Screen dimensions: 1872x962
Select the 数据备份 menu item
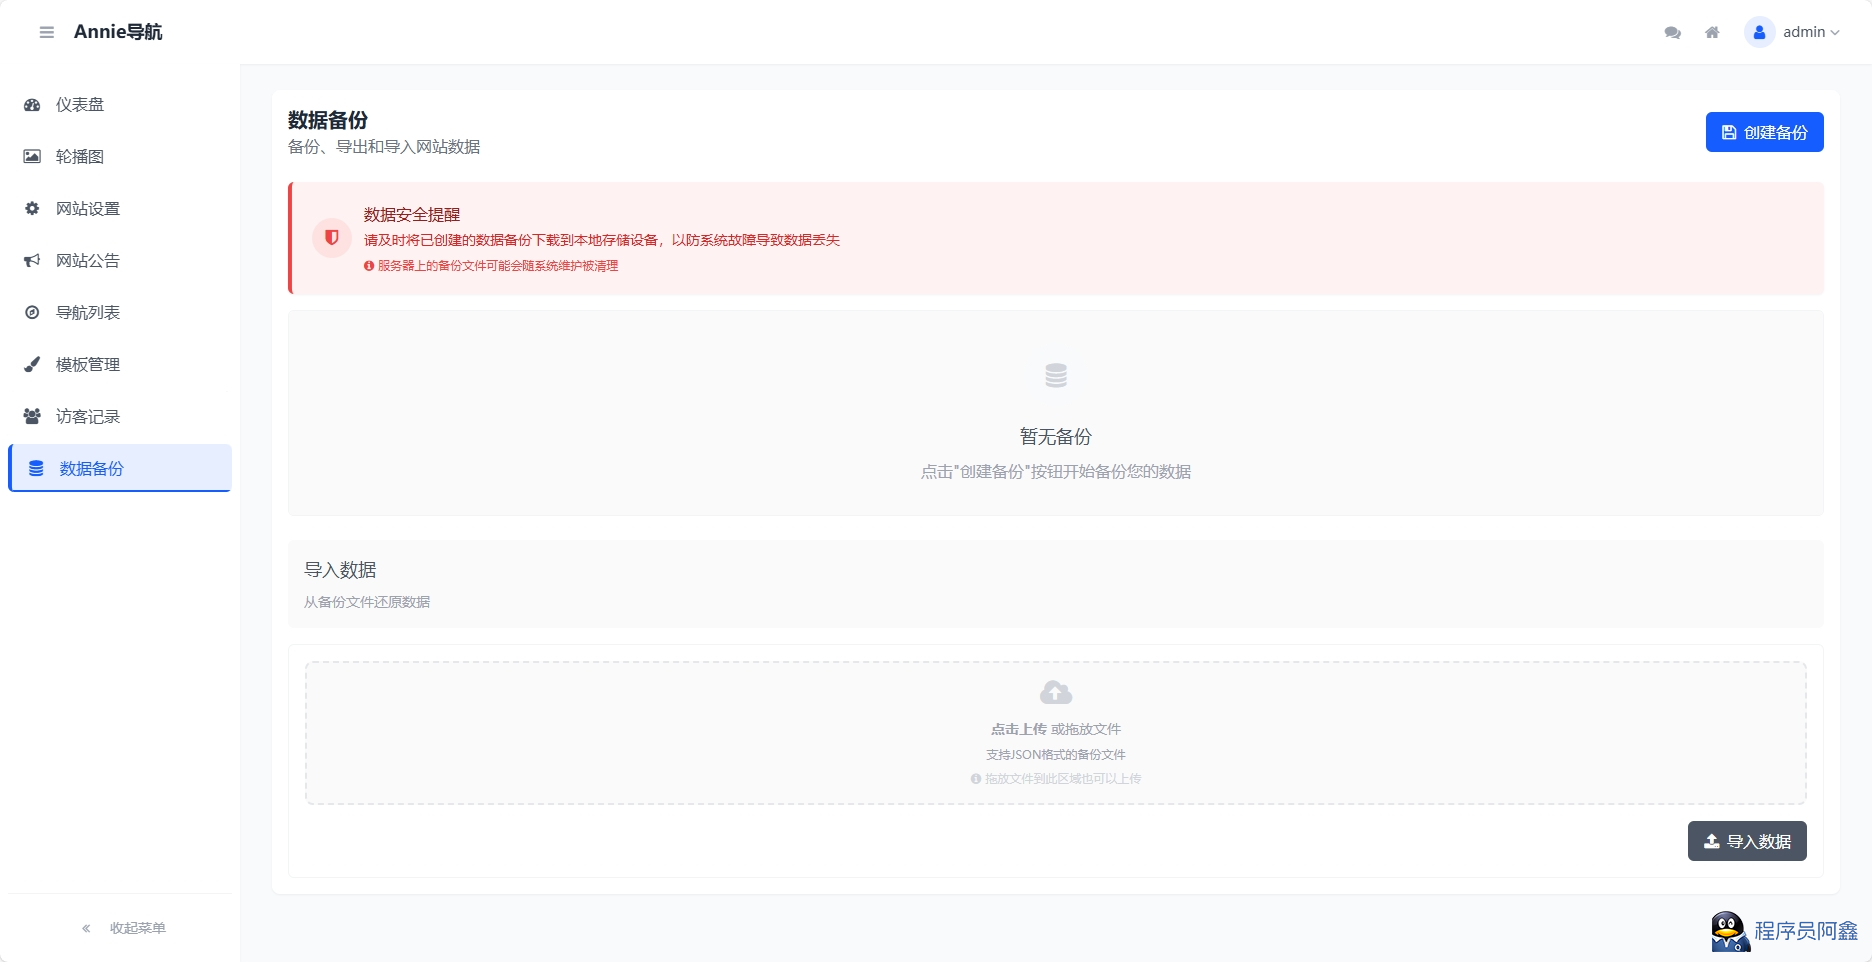[120, 468]
